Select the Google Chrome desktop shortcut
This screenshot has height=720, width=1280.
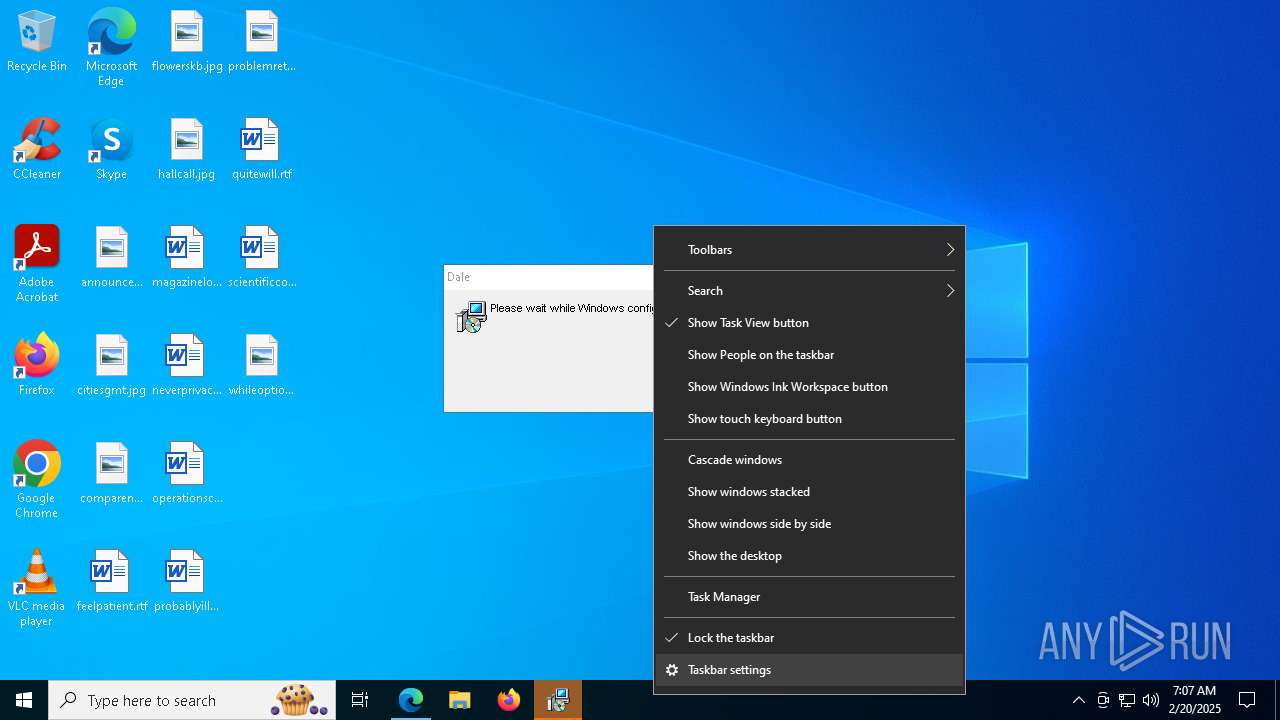pos(37,480)
